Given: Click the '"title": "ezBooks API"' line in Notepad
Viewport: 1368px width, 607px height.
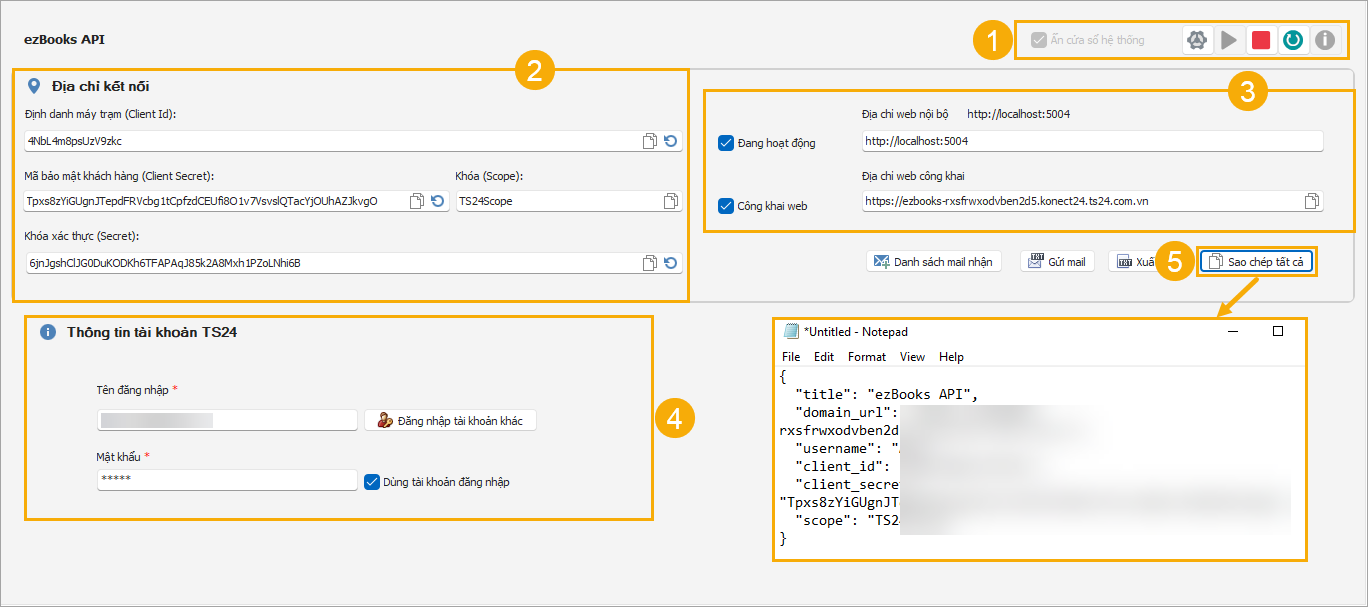Looking at the screenshot, I should (886, 395).
